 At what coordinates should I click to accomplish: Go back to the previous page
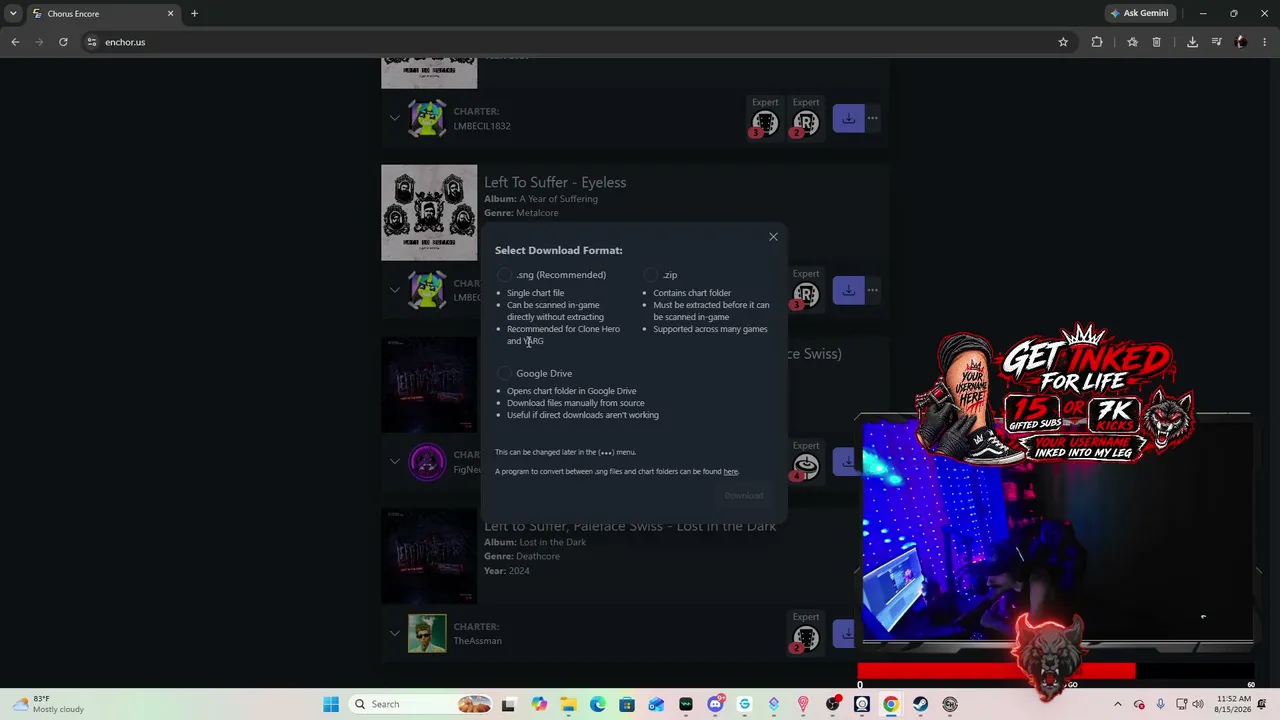click(15, 42)
